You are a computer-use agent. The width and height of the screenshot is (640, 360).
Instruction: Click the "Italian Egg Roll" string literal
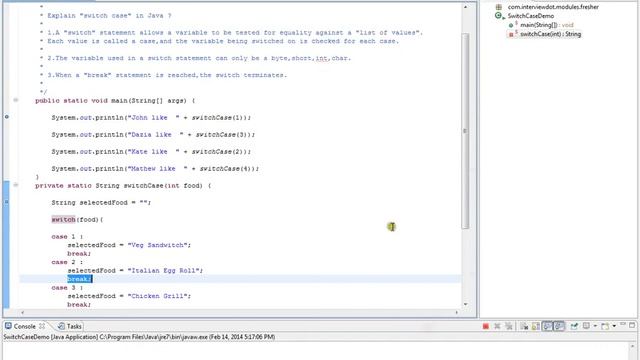coord(164,270)
